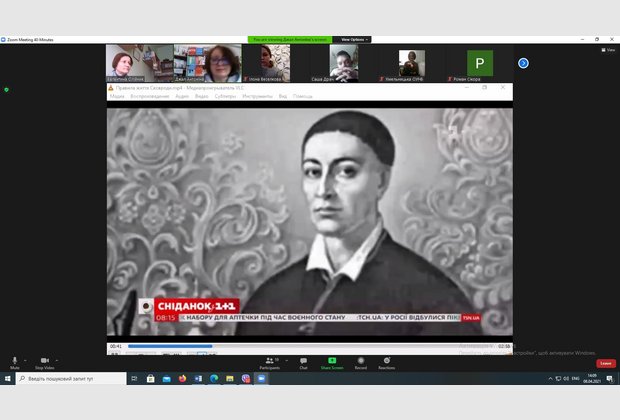Open the Помощь menu in VLC
The width and height of the screenshot is (620, 420).
(x=302, y=96)
